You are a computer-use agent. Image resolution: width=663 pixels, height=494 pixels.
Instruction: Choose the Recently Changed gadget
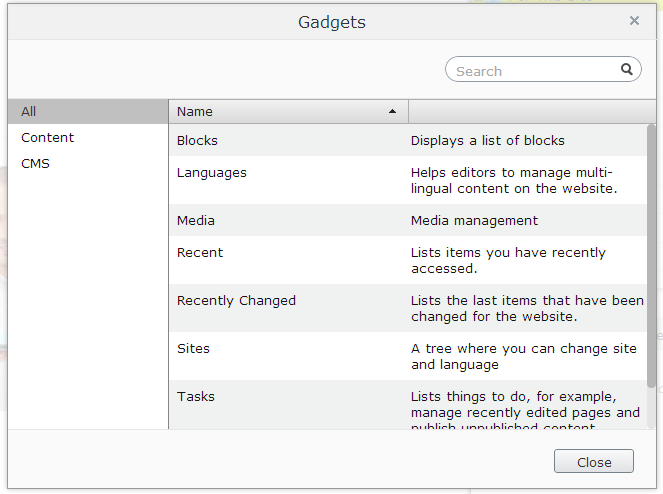point(237,300)
